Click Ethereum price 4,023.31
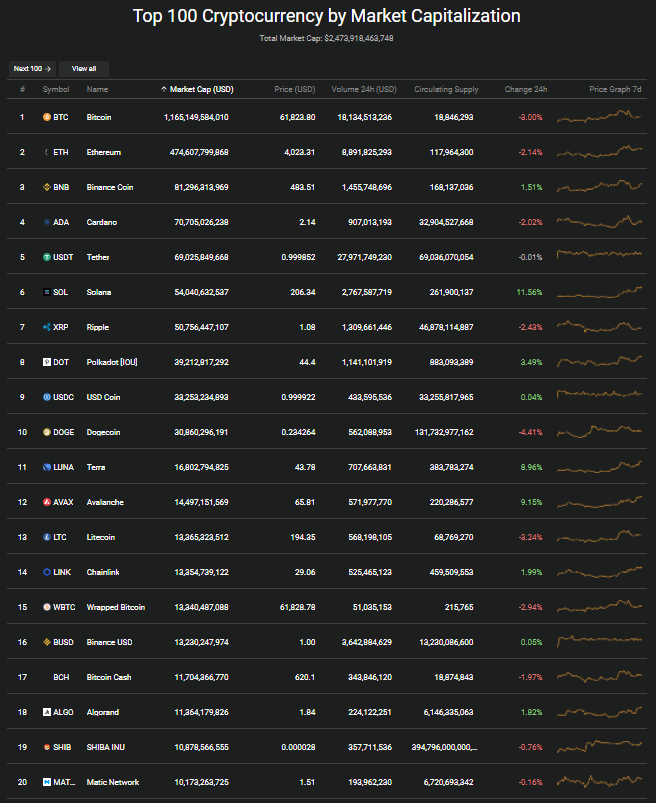 [300, 152]
